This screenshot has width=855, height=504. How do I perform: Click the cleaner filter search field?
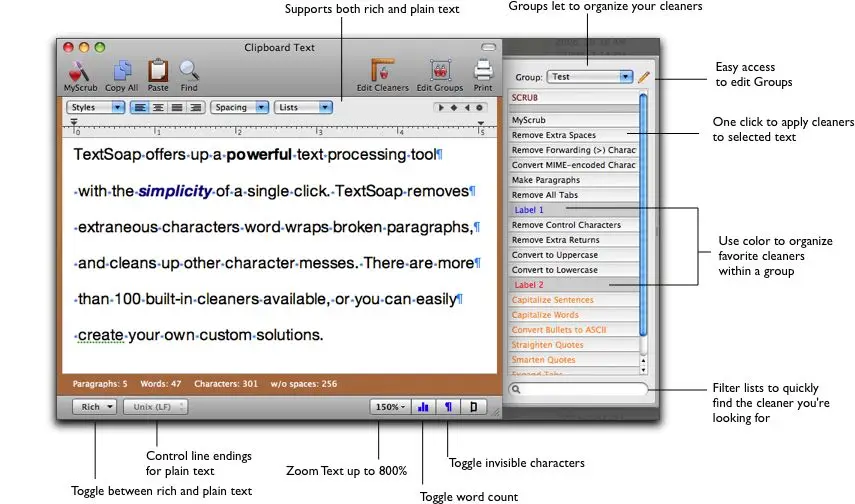coord(578,389)
